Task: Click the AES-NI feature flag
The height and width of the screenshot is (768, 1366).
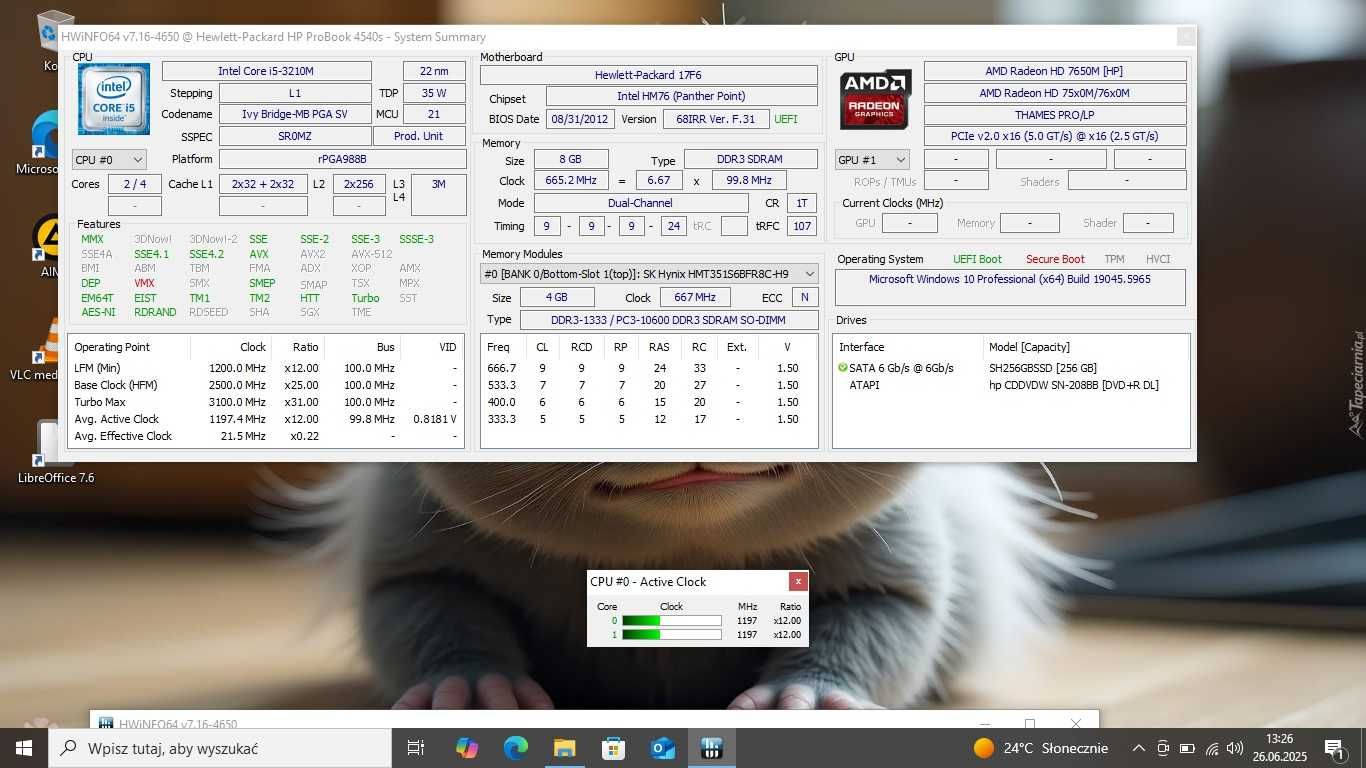Action: coord(98,312)
